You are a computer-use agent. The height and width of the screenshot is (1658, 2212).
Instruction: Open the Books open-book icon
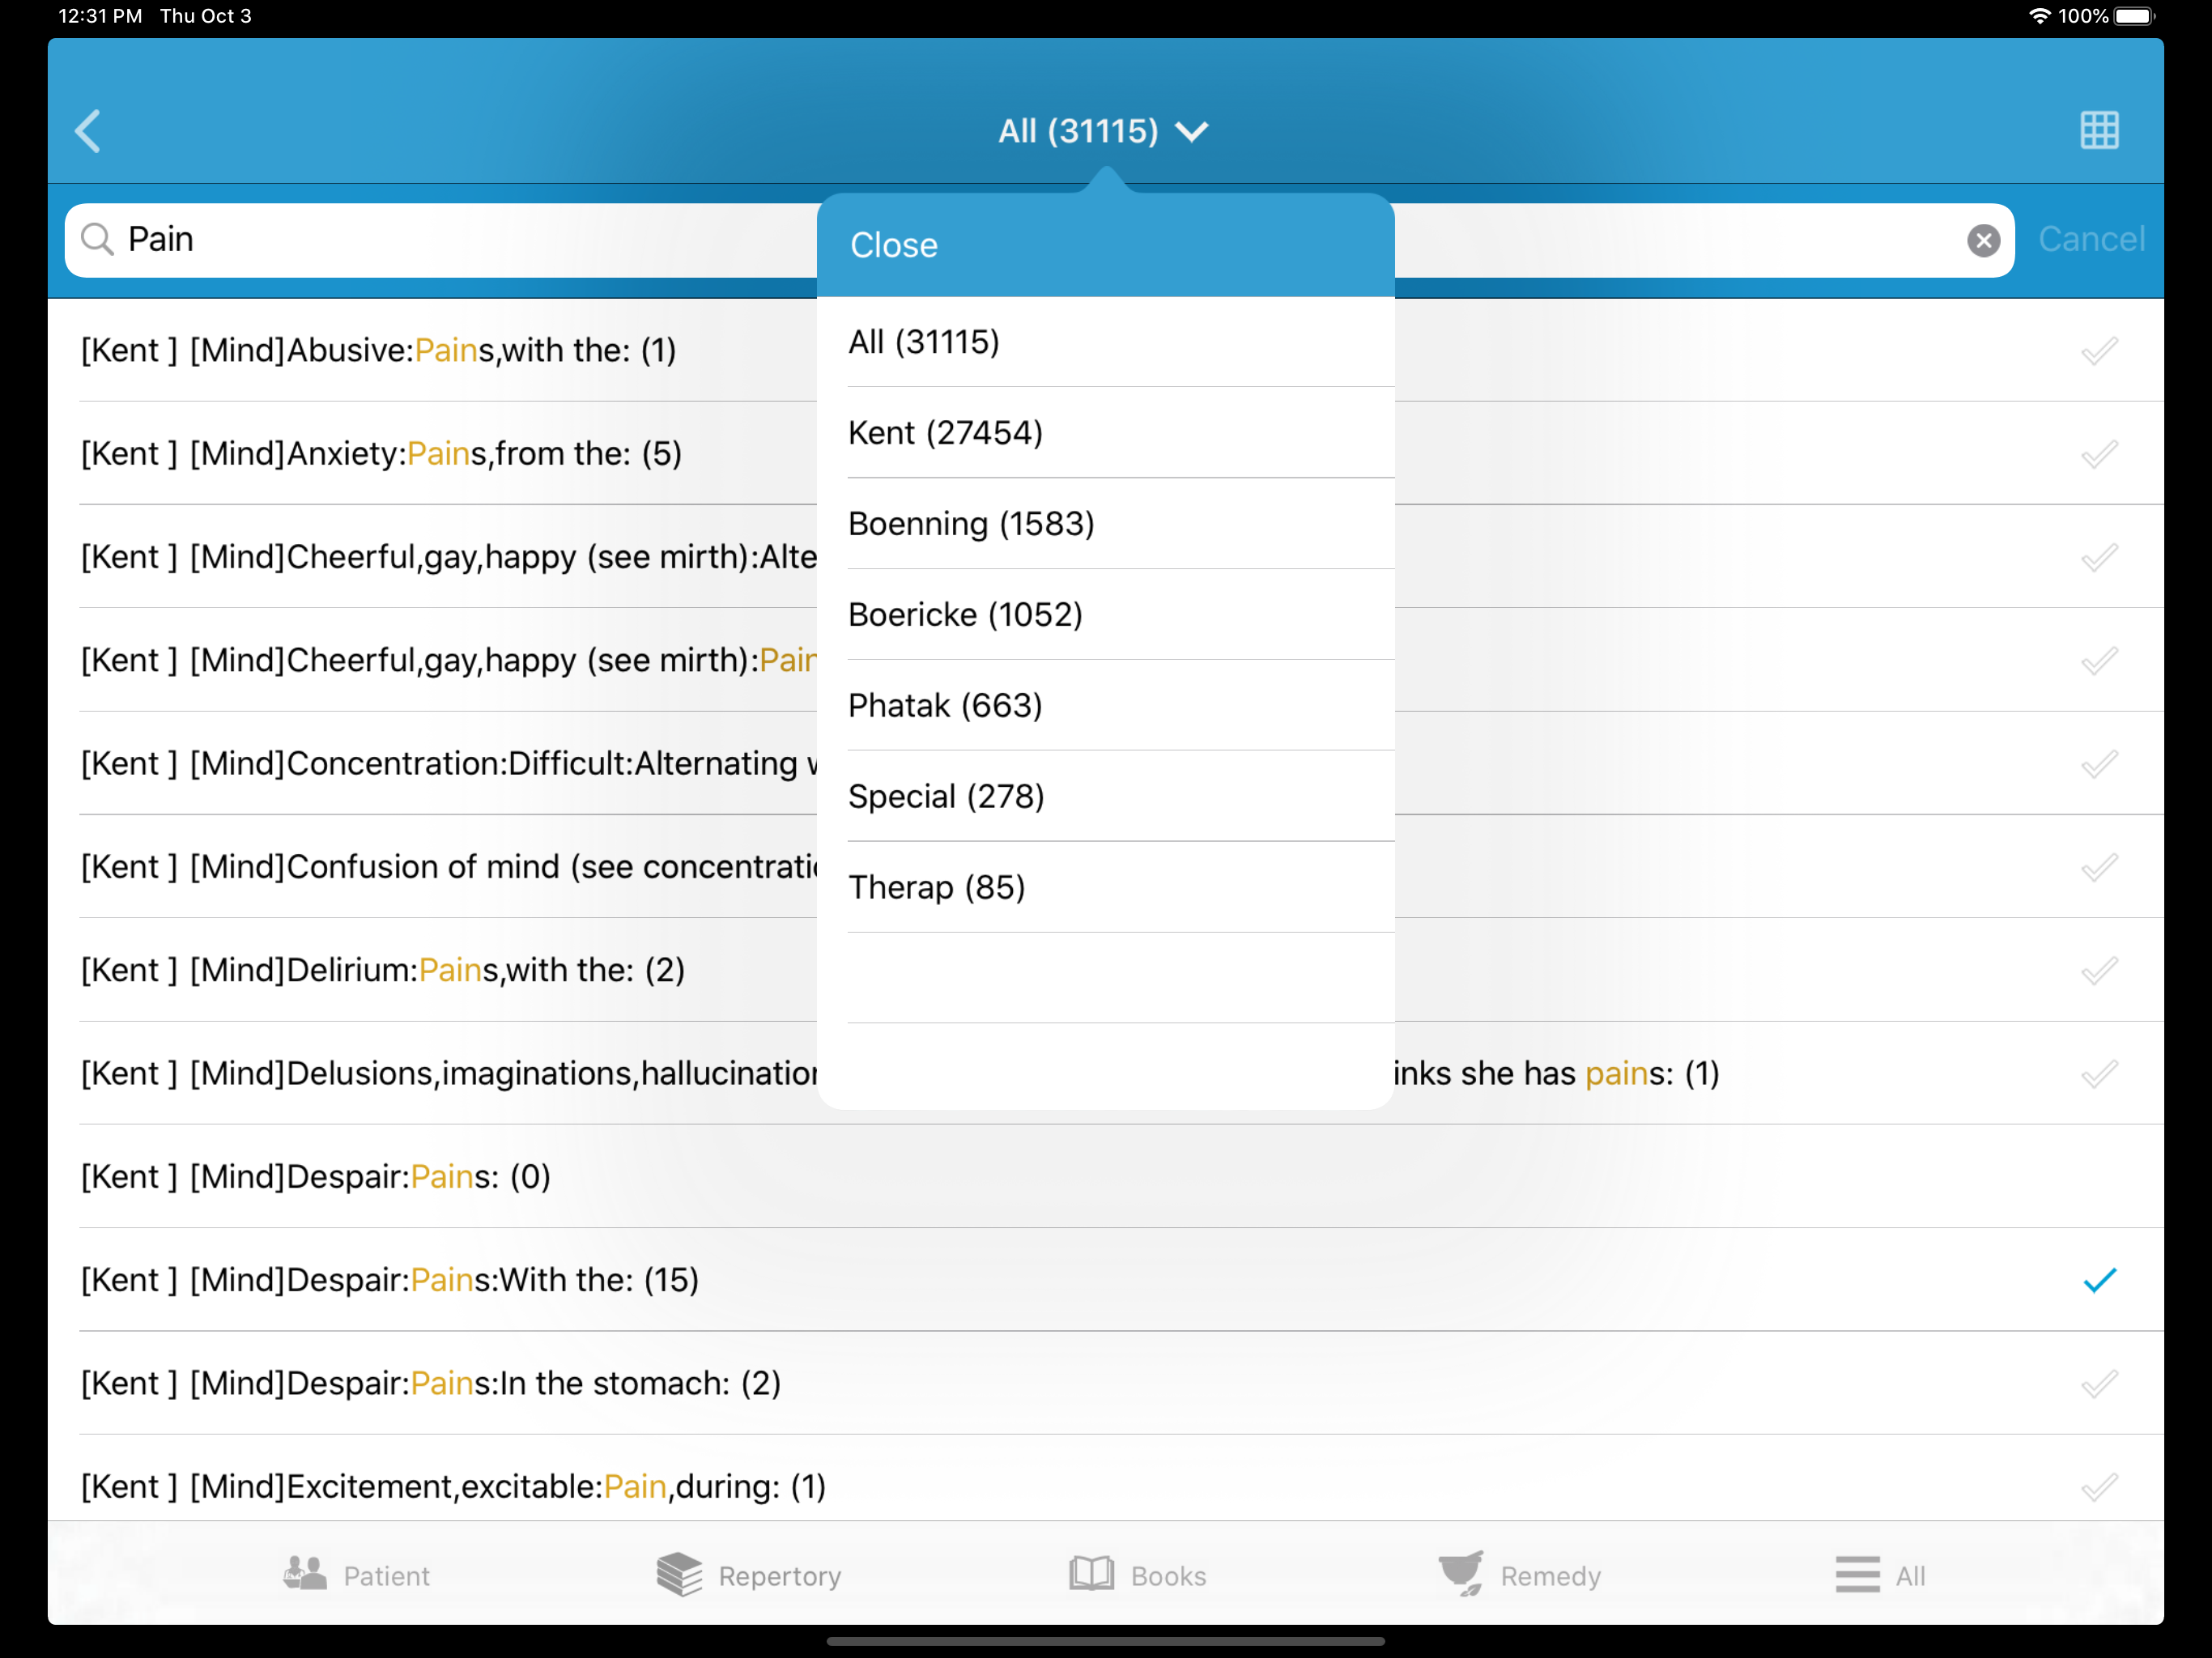(1091, 1574)
